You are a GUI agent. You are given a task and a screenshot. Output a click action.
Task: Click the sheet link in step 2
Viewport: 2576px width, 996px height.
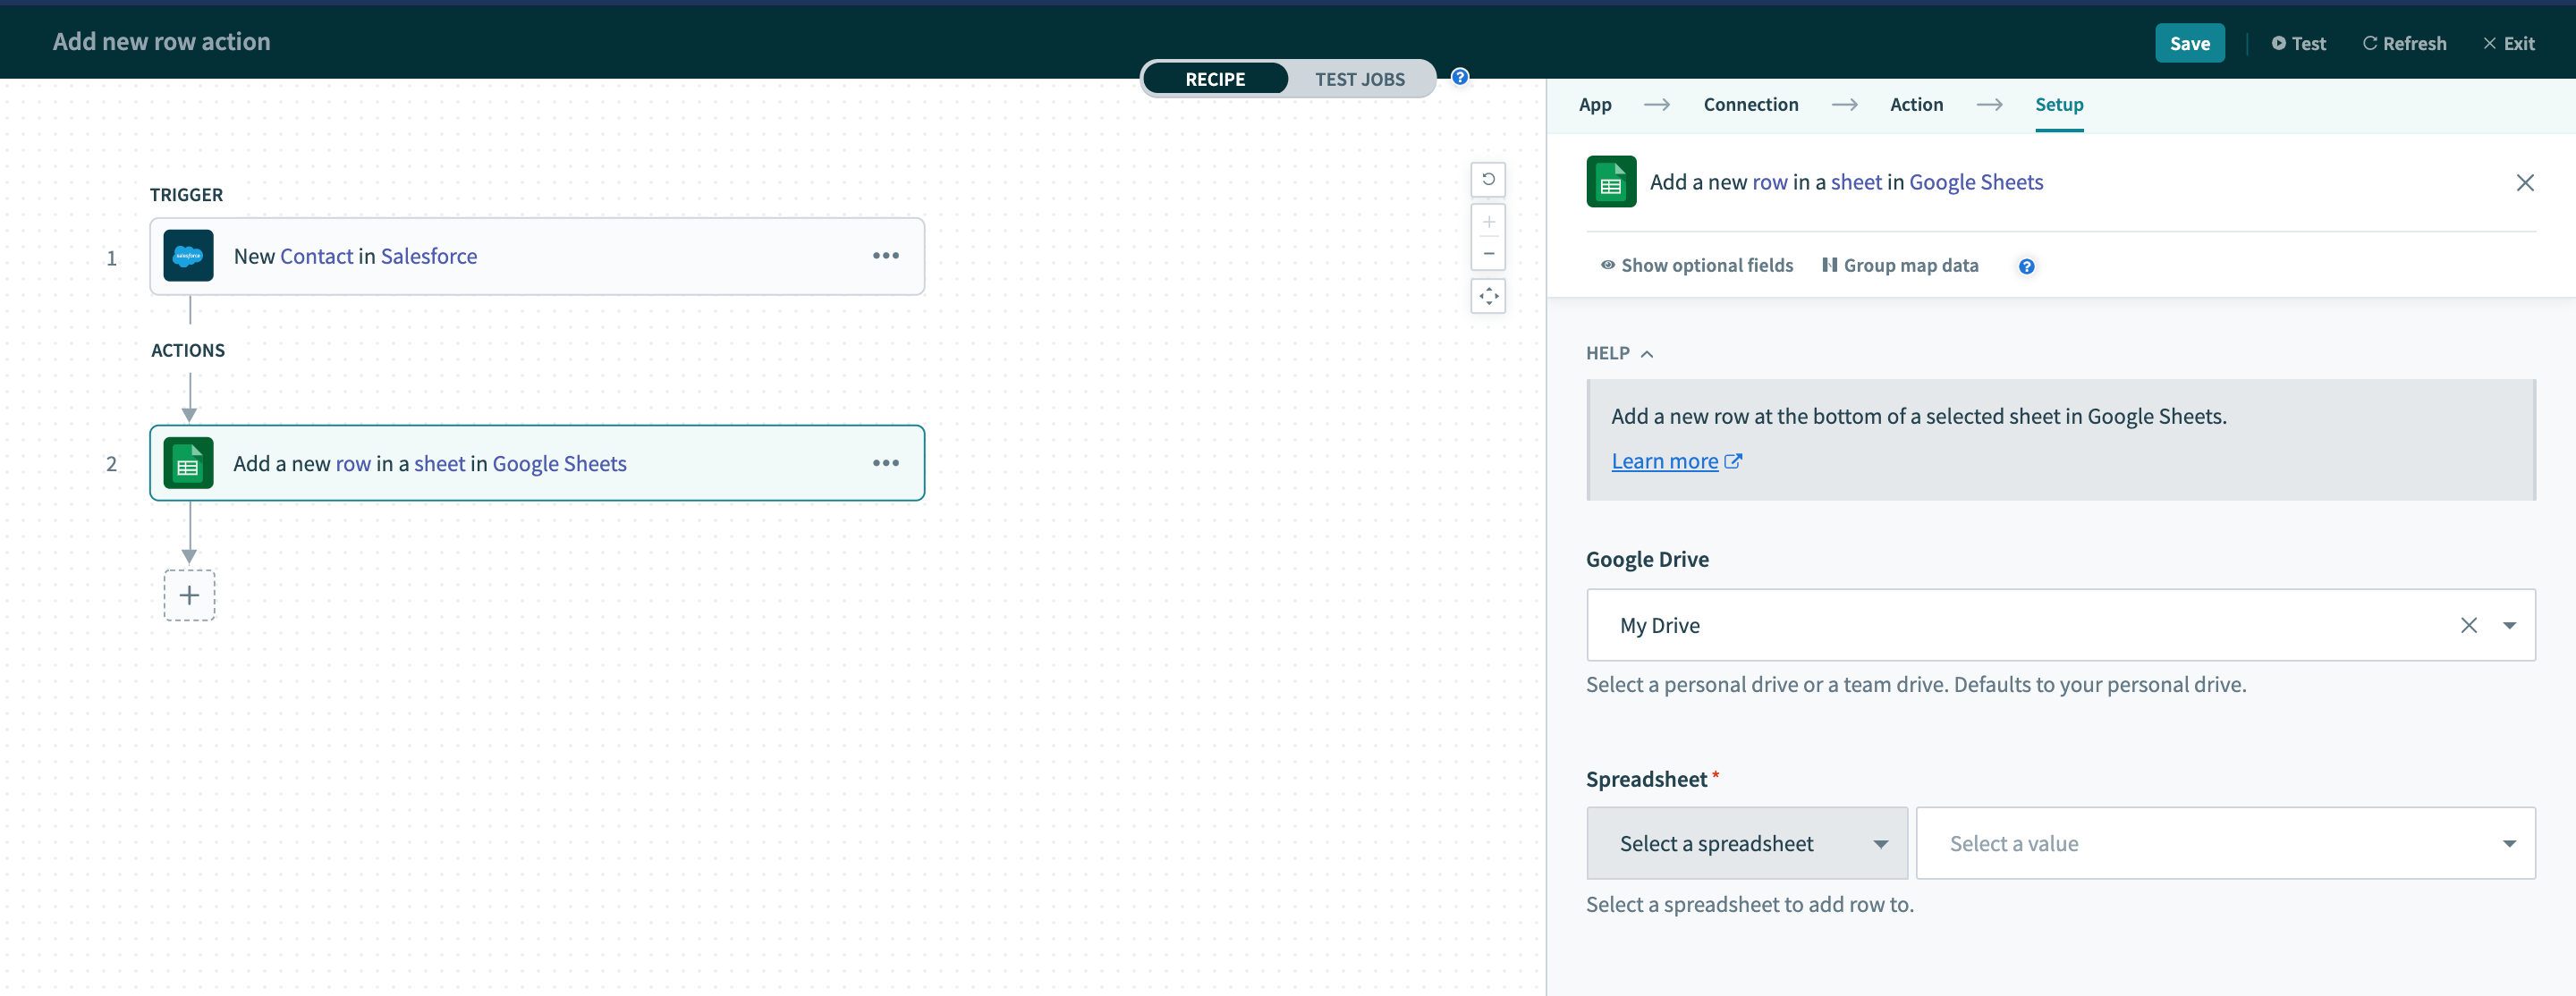(x=439, y=463)
